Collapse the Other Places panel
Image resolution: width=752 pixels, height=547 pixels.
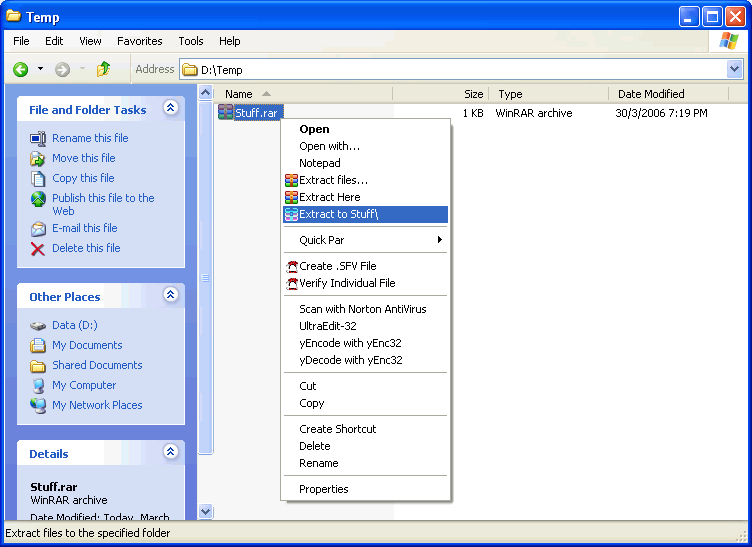(x=170, y=295)
